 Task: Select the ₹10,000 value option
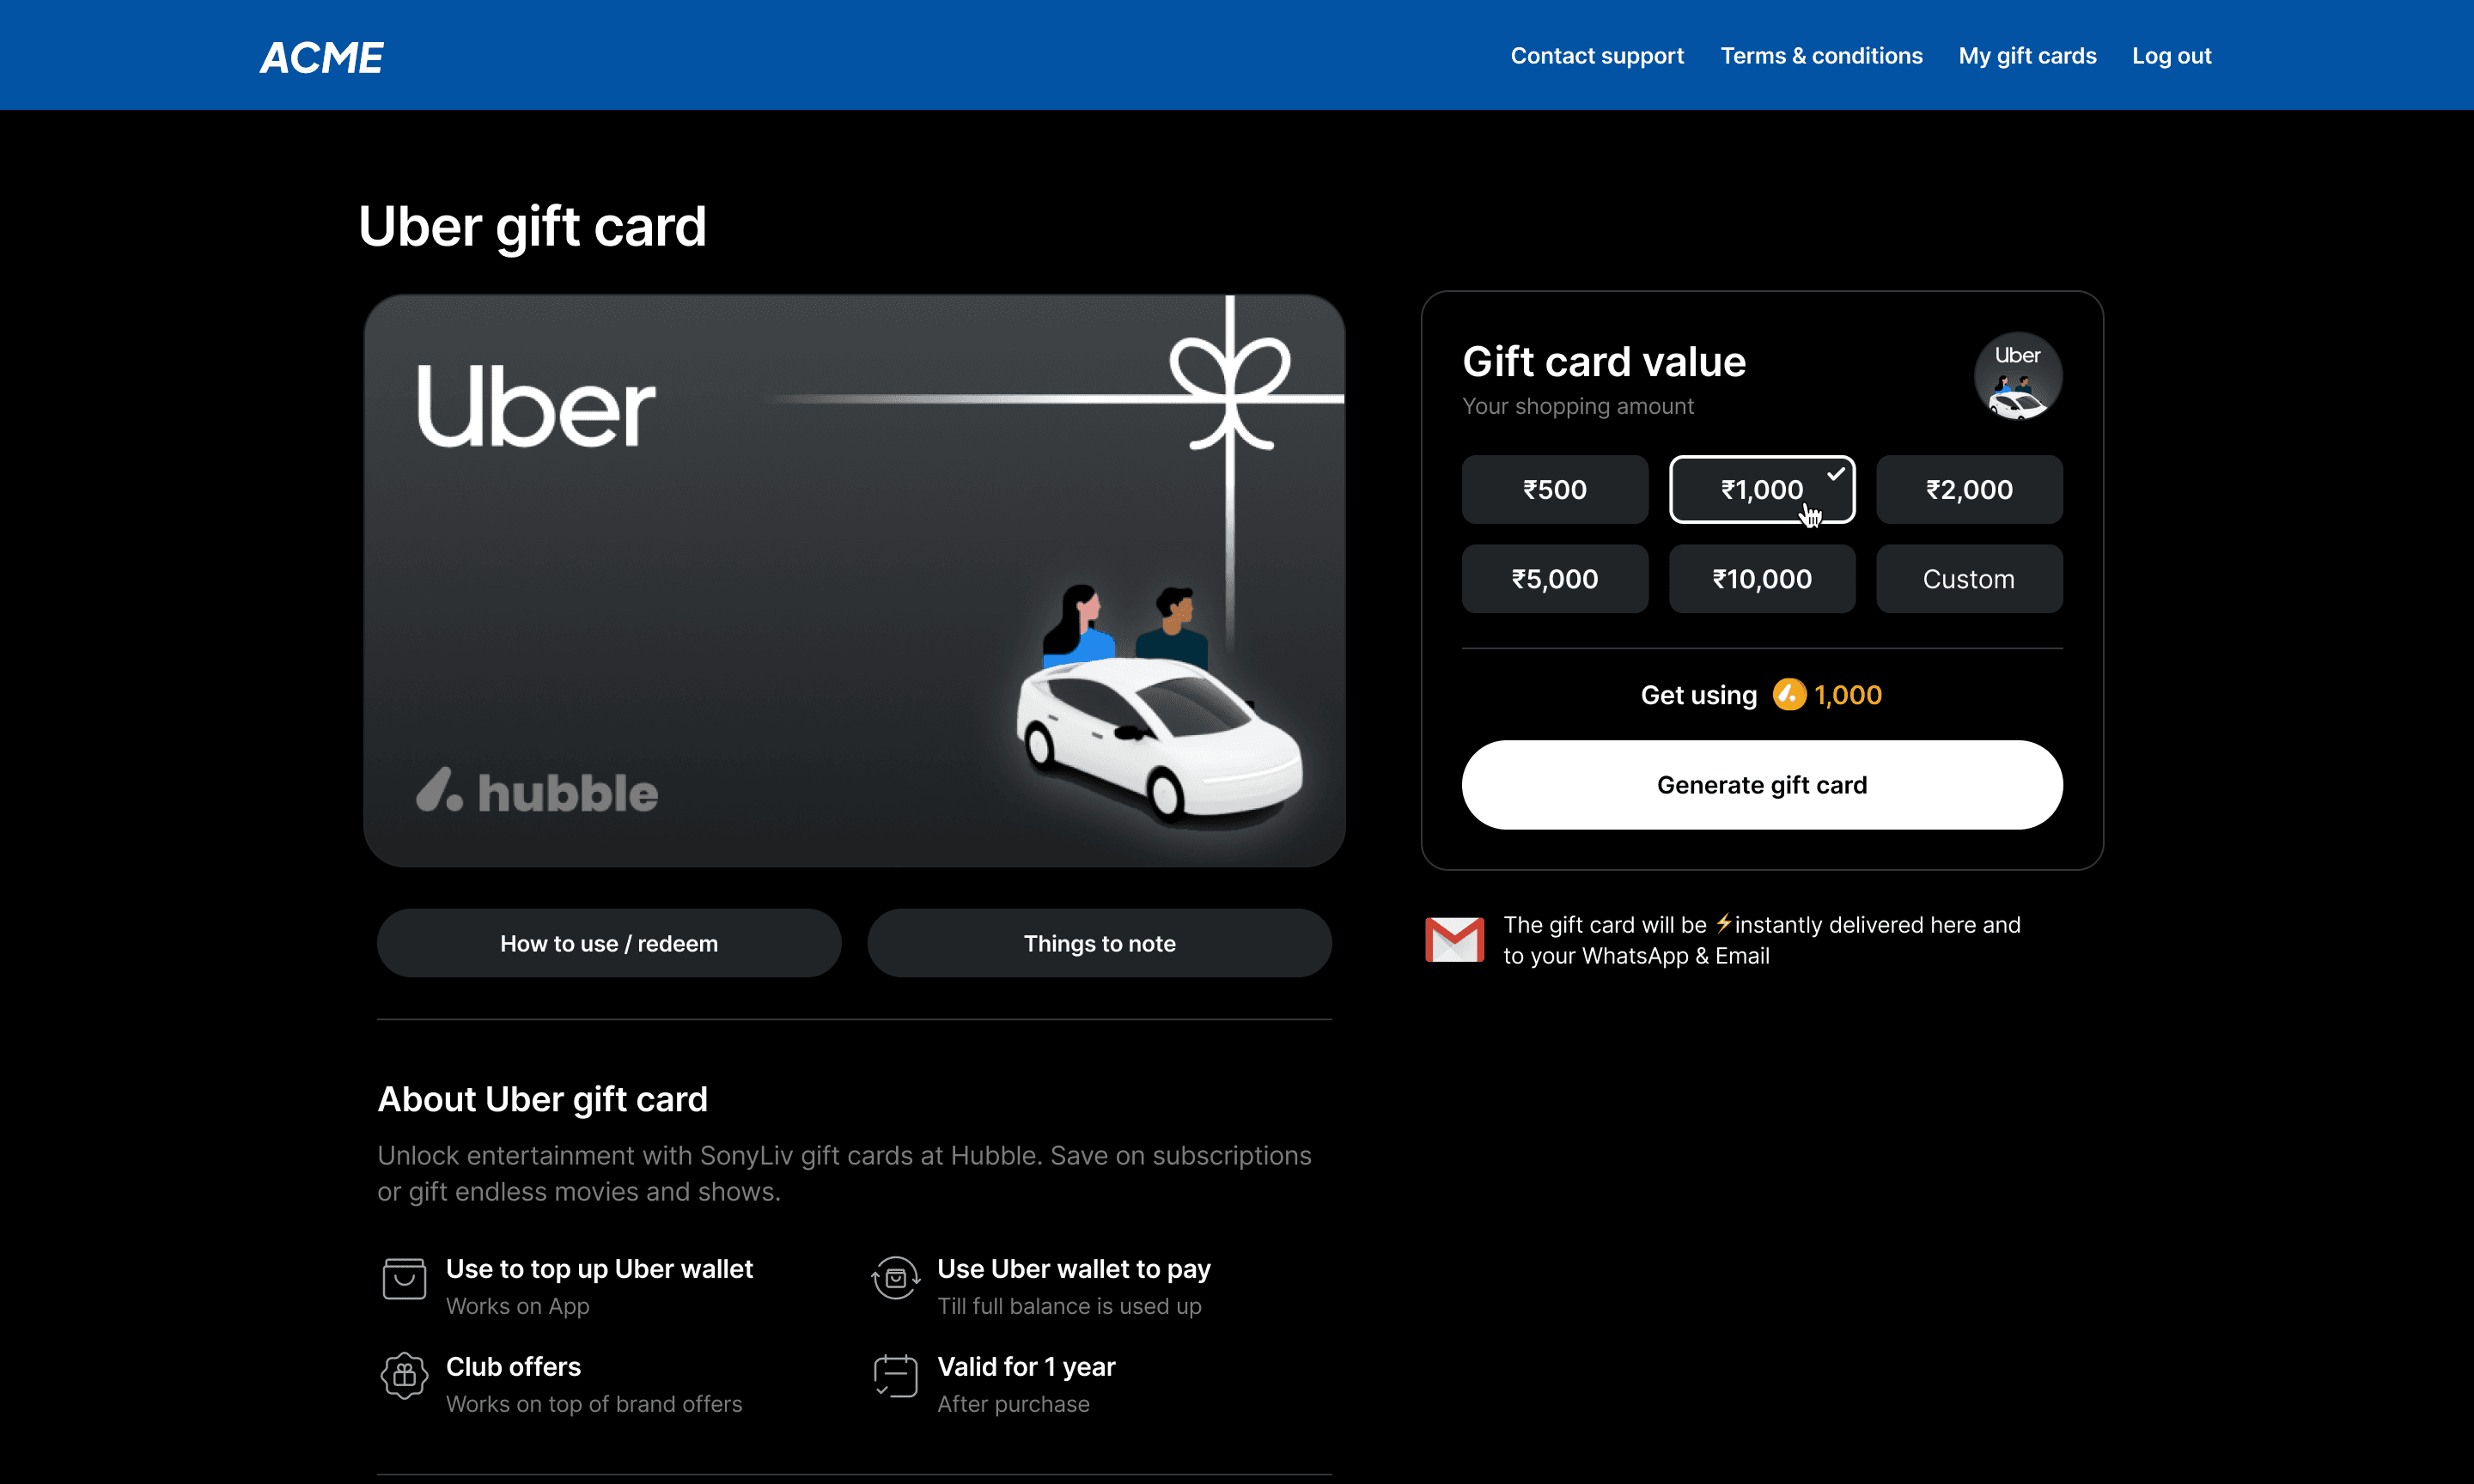(x=1761, y=579)
